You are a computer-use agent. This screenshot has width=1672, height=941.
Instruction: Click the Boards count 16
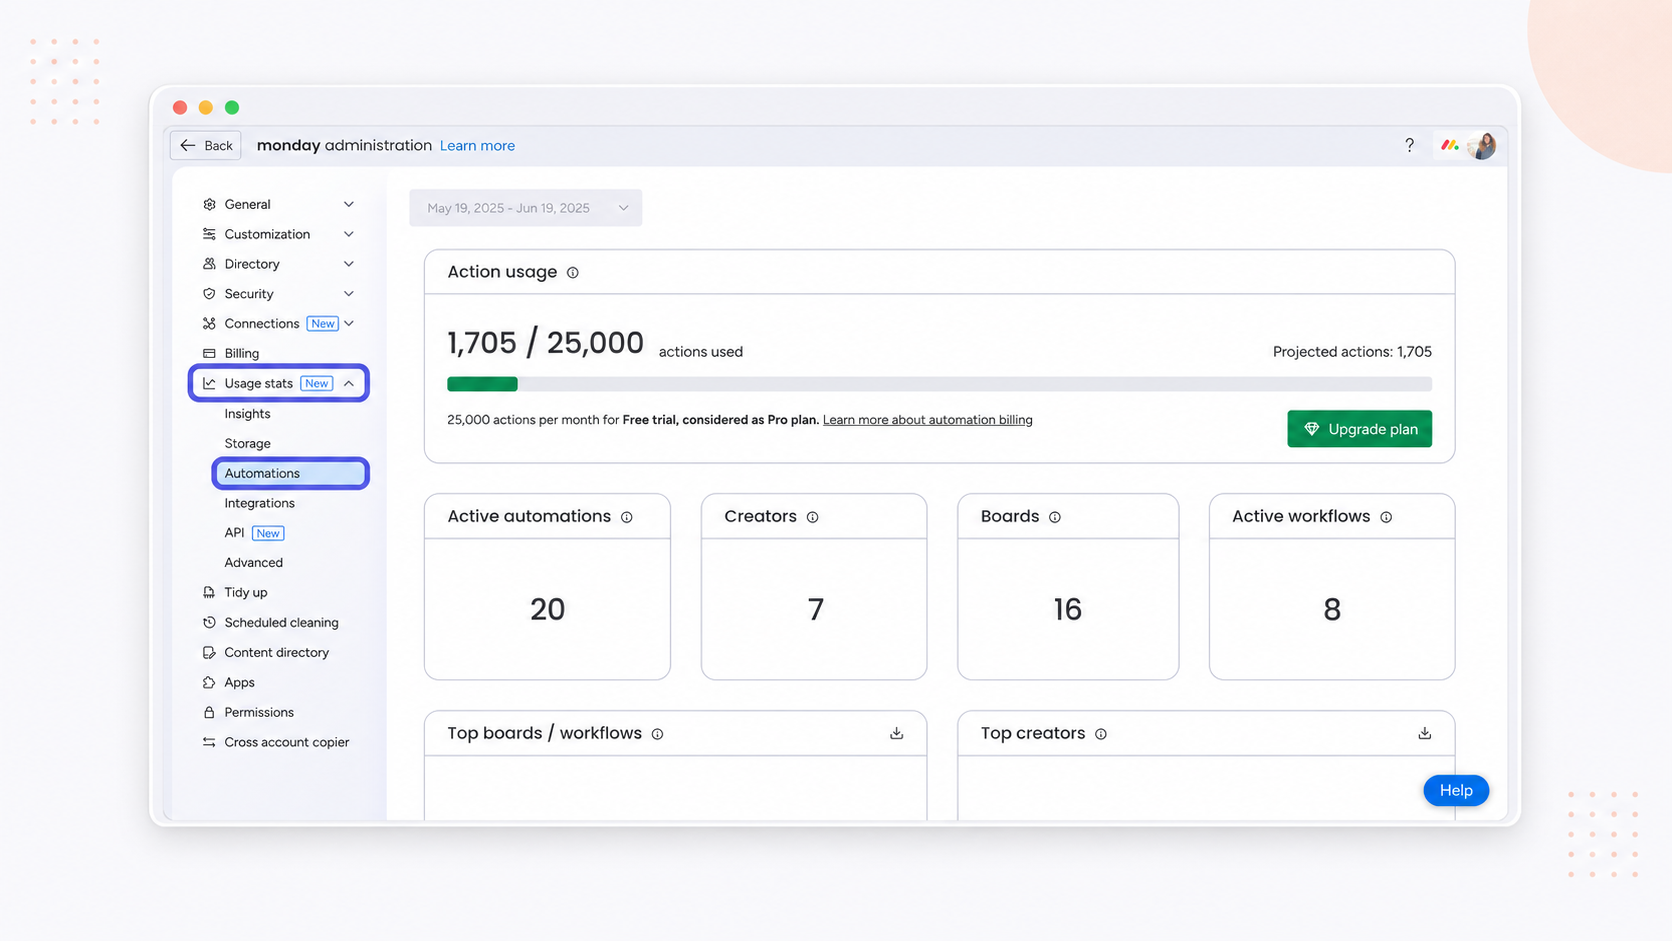pyautogui.click(x=1067, y=610)
